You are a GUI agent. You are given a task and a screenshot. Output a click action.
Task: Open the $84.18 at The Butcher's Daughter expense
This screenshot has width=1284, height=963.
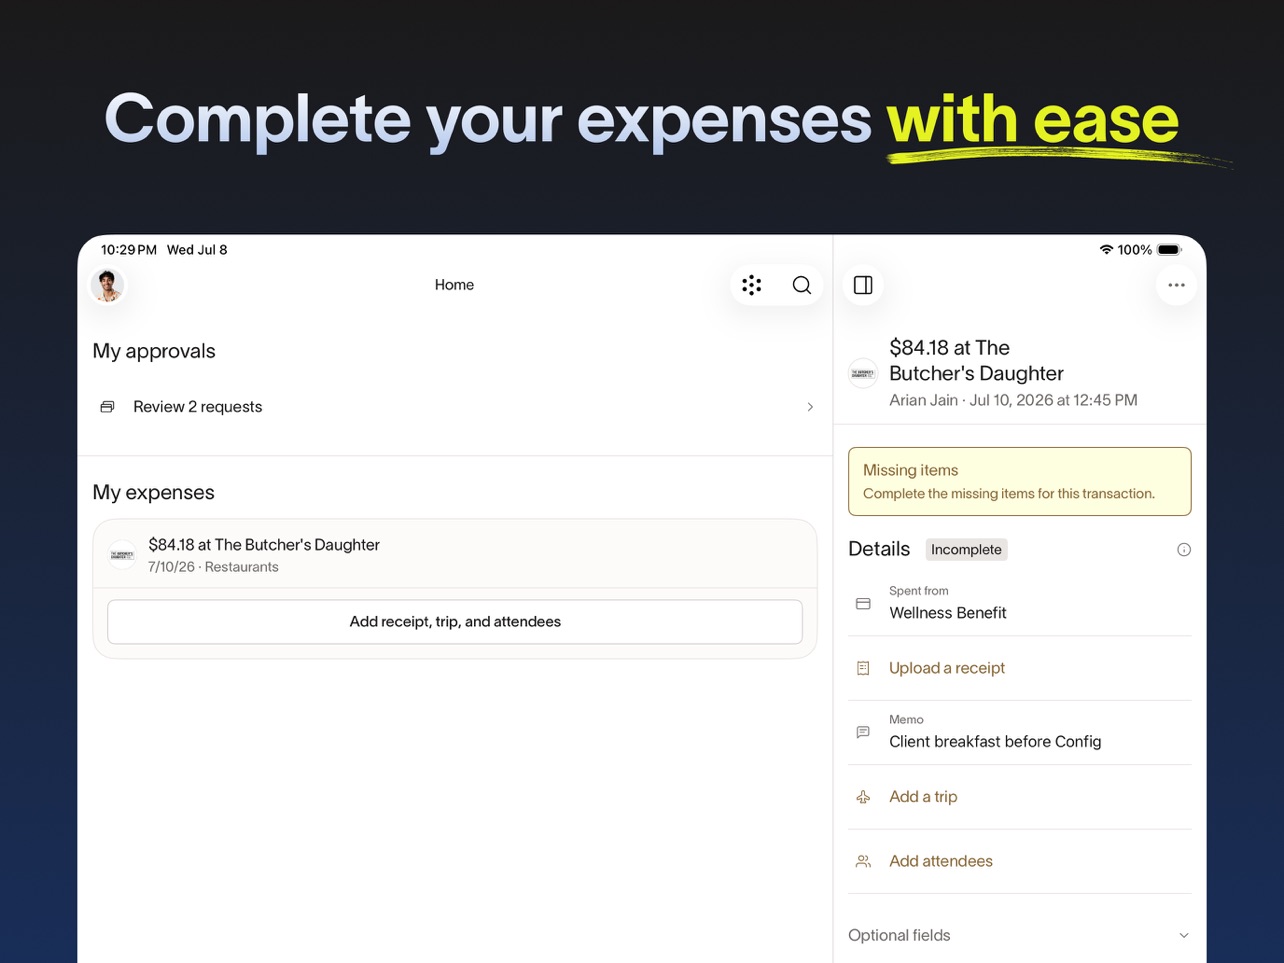pyautogui.click(x=455, y=554)
